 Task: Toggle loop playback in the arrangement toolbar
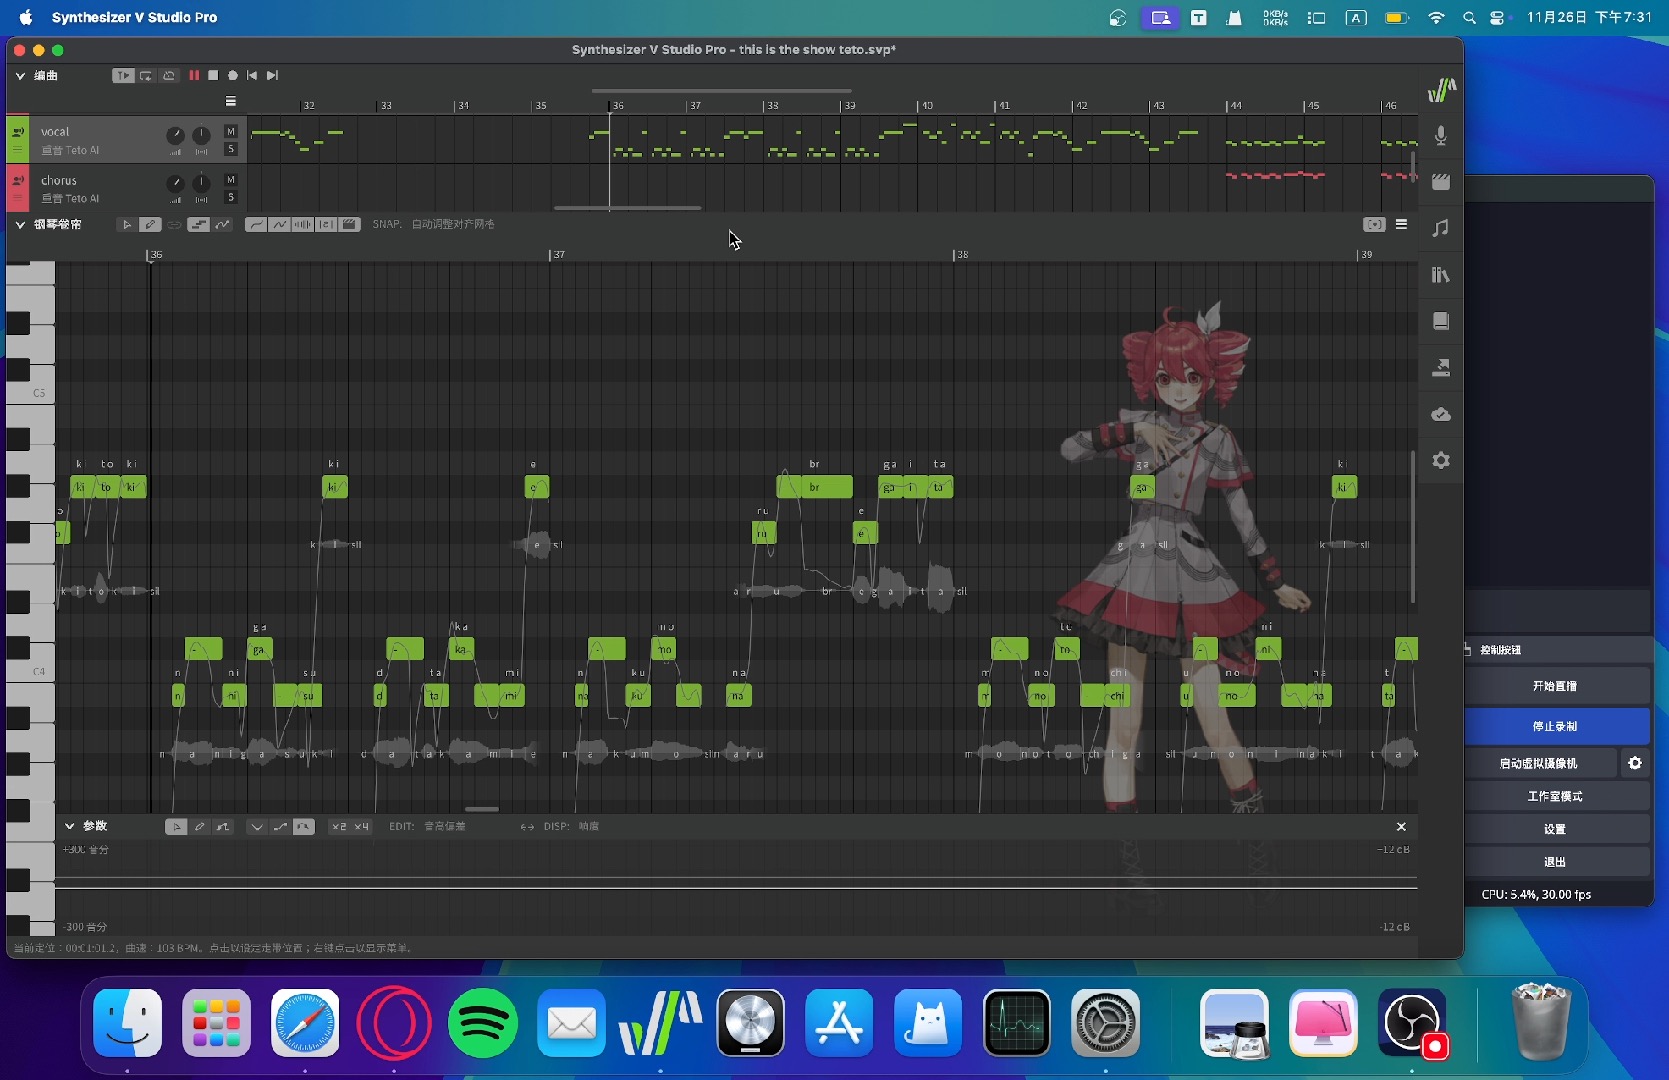[x=146, y=75]
